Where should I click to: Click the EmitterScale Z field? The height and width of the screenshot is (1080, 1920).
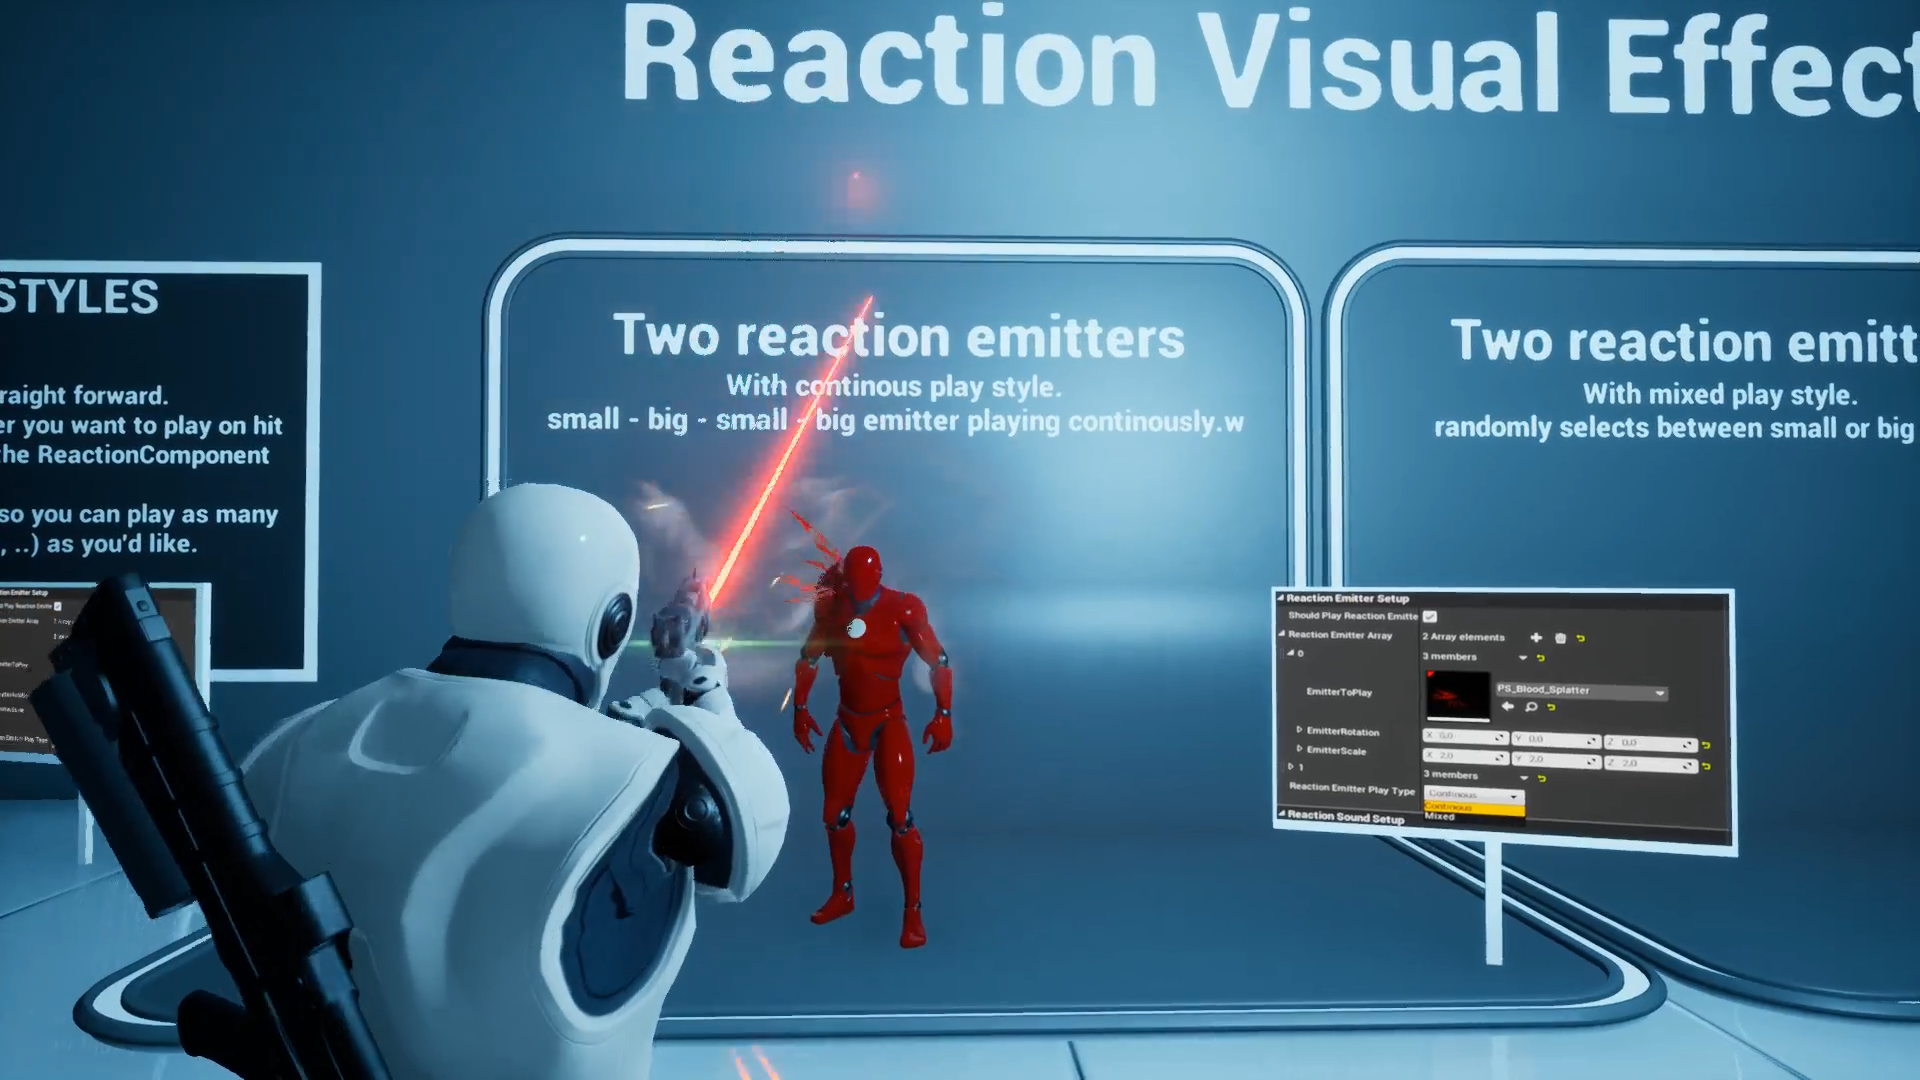(x=1651, y=764)
